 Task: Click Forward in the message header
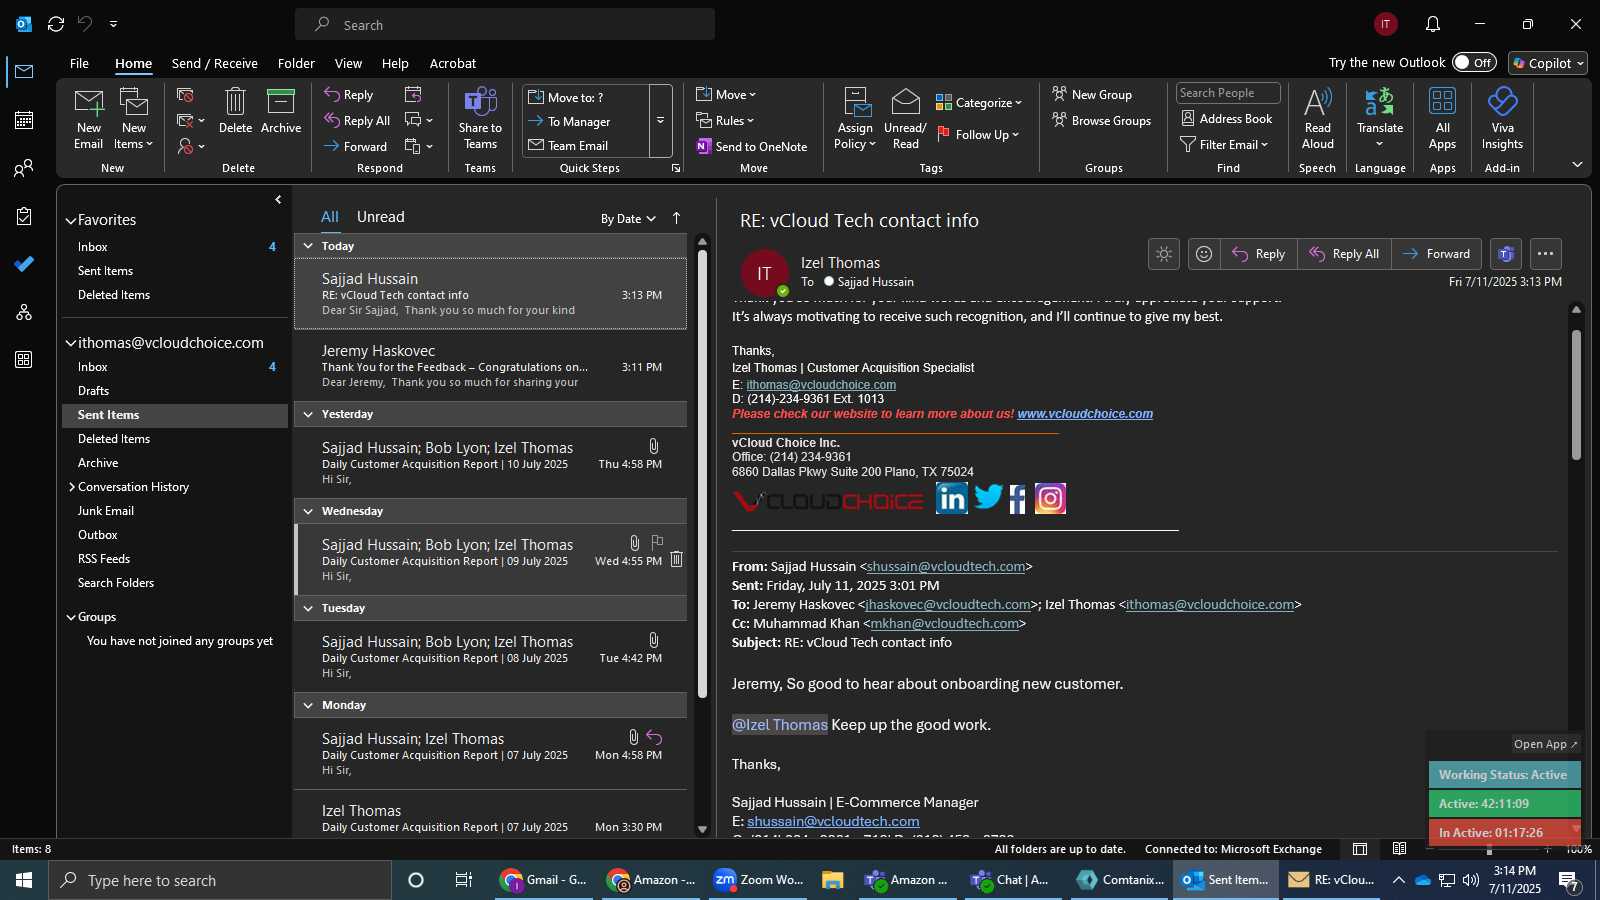pyautogui.click(x=1436, y=254)
